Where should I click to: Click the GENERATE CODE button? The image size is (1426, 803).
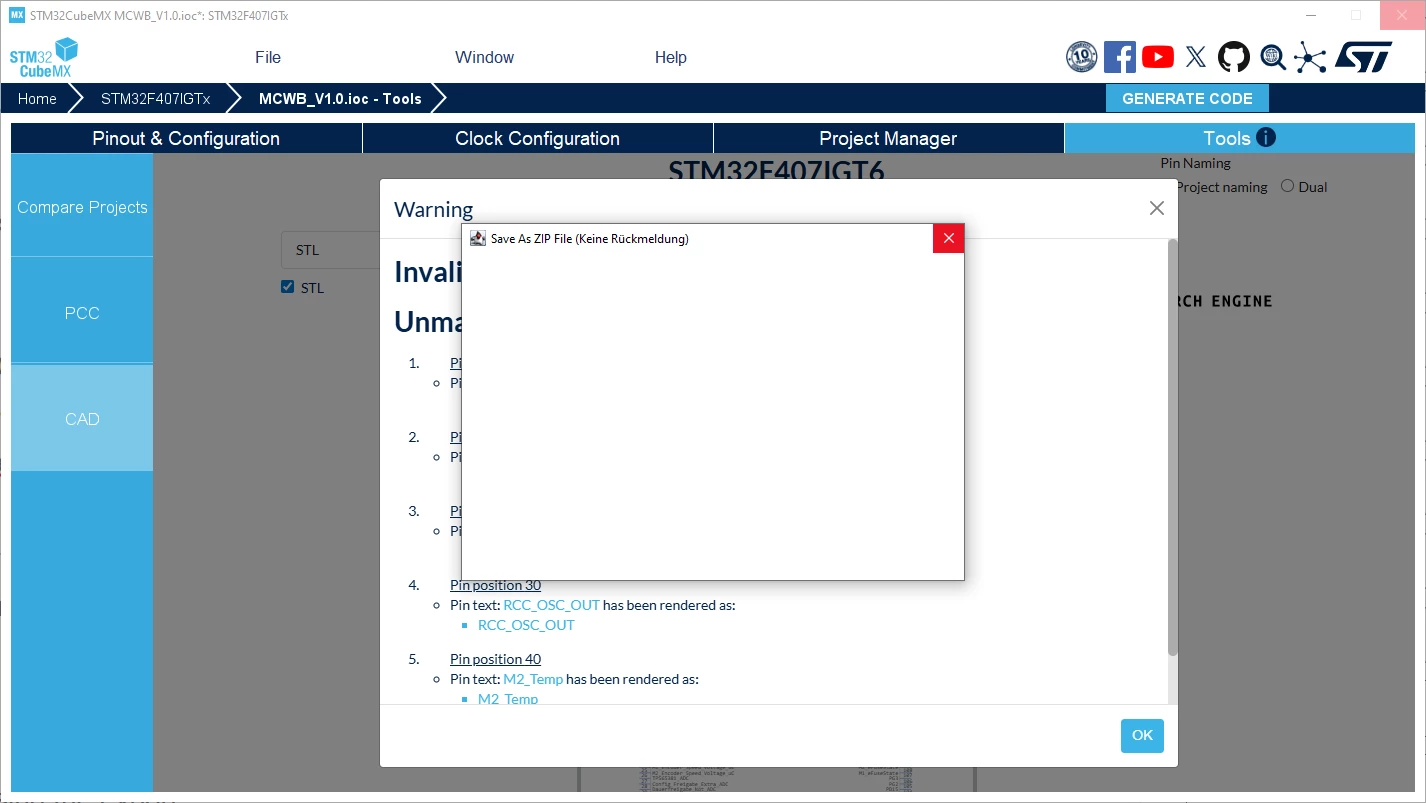(x=1187, y=98)
